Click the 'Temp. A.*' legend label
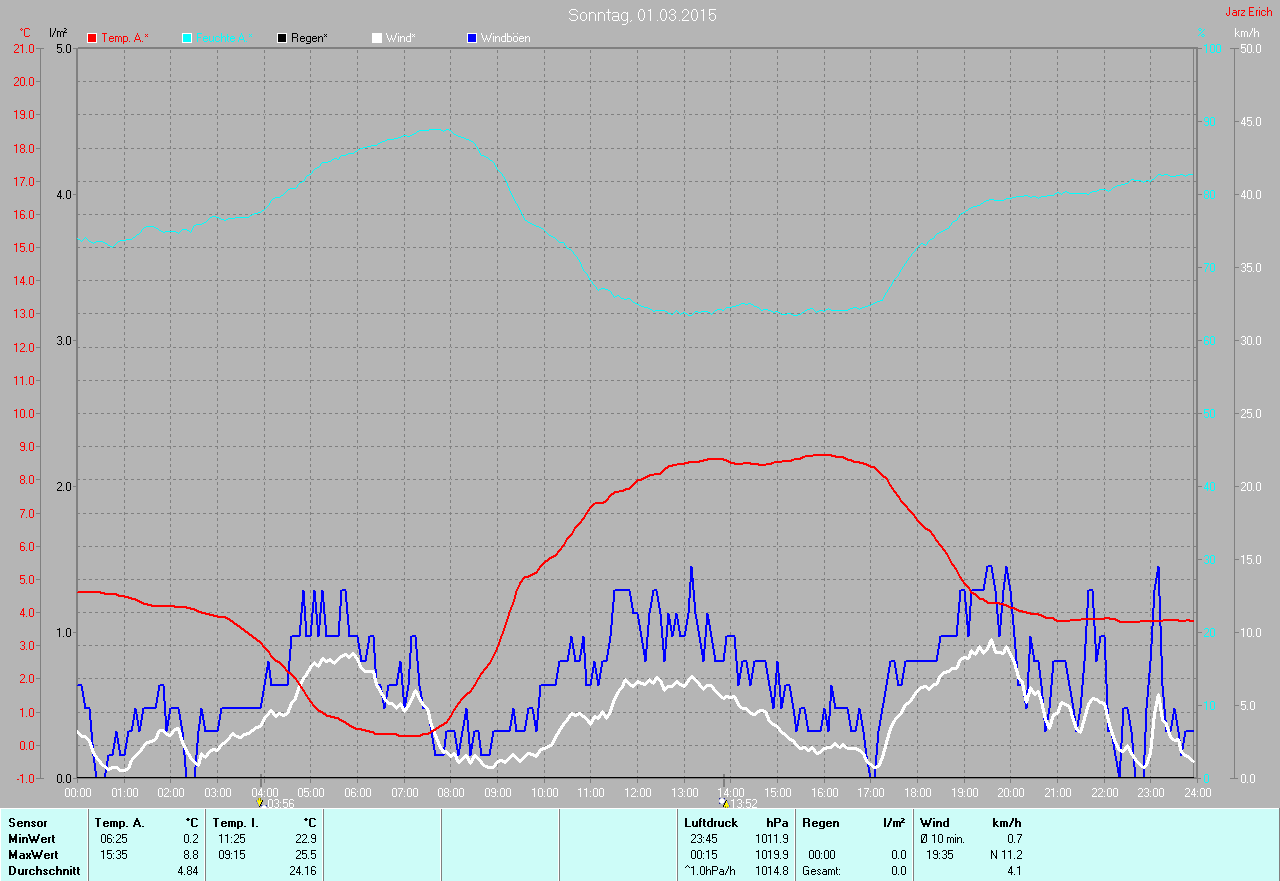 [125, 38]
